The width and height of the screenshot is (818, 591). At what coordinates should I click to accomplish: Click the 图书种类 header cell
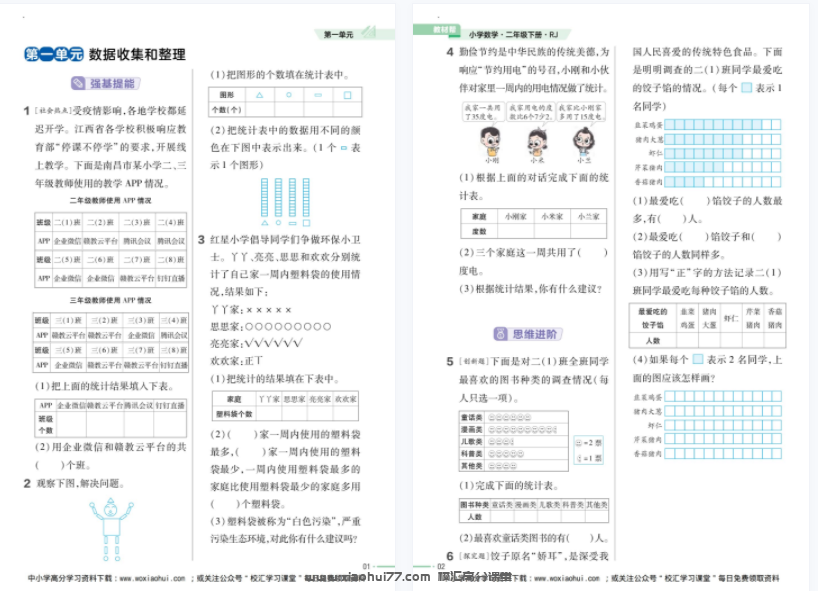[x=474, y=504]
